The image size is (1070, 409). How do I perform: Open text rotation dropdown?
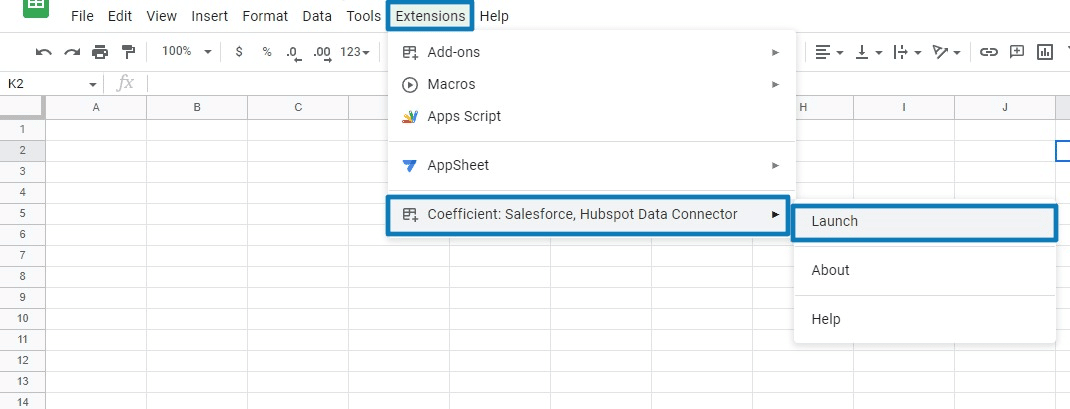coord(946,52)
